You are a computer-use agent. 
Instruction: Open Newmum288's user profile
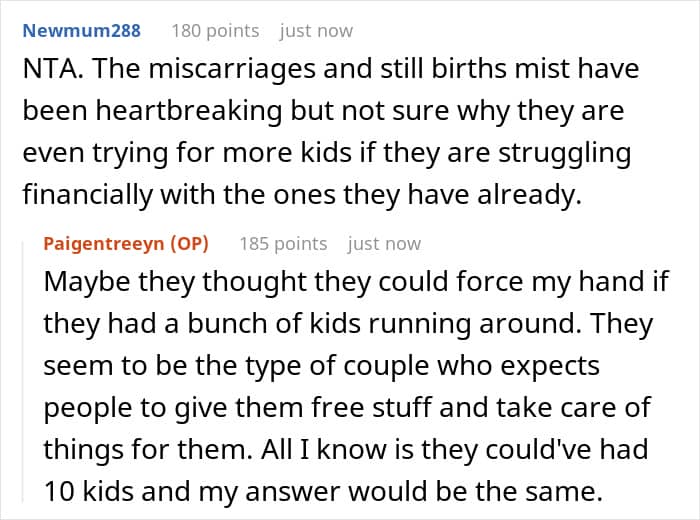[x=81, y=31]
